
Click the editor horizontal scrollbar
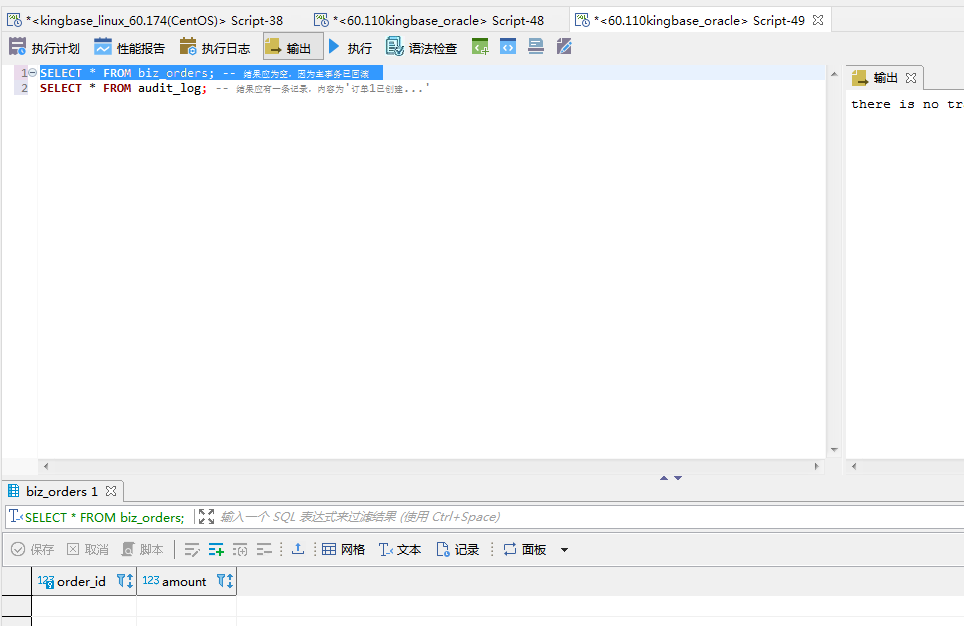click(x=430, y=466)
